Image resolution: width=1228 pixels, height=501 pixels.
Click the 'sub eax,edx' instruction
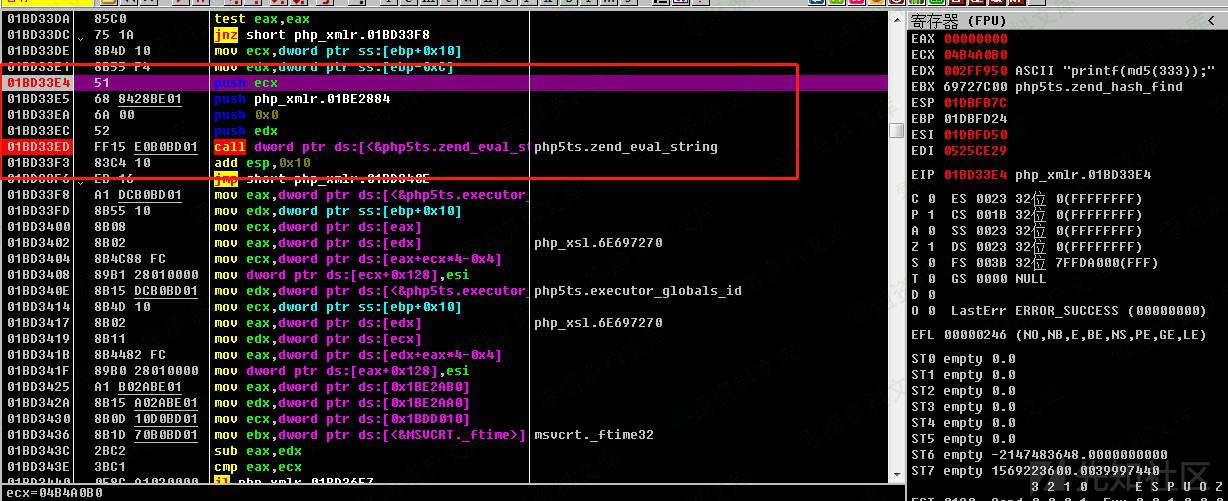point(258,451)
